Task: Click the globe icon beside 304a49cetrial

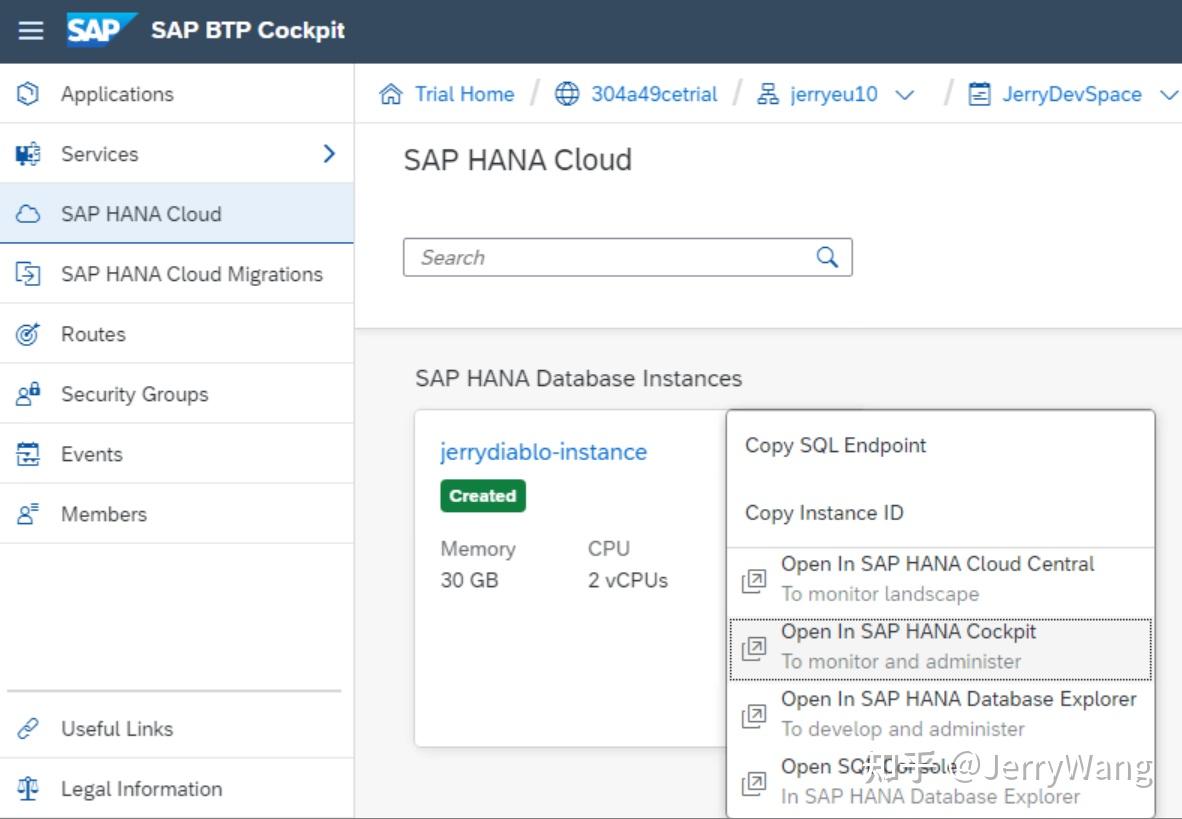Action: (x=567, y=93)
